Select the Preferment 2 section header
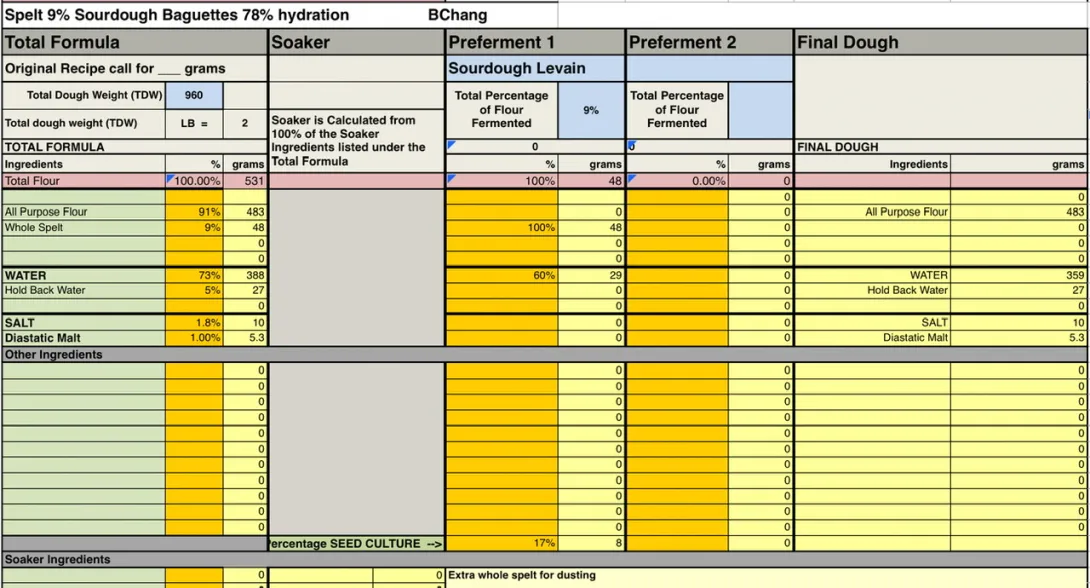This screenshot has height=588, width=1090. tap(709, 42)
